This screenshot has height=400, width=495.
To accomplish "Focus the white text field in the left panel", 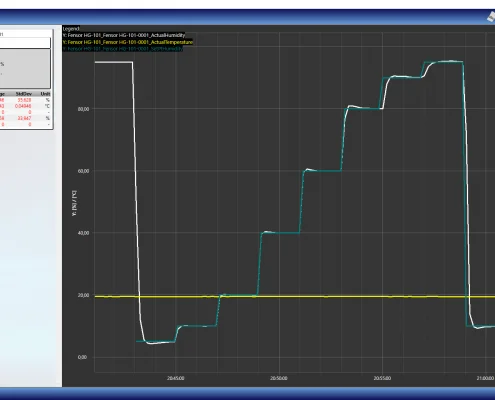I will pos(25,43).
